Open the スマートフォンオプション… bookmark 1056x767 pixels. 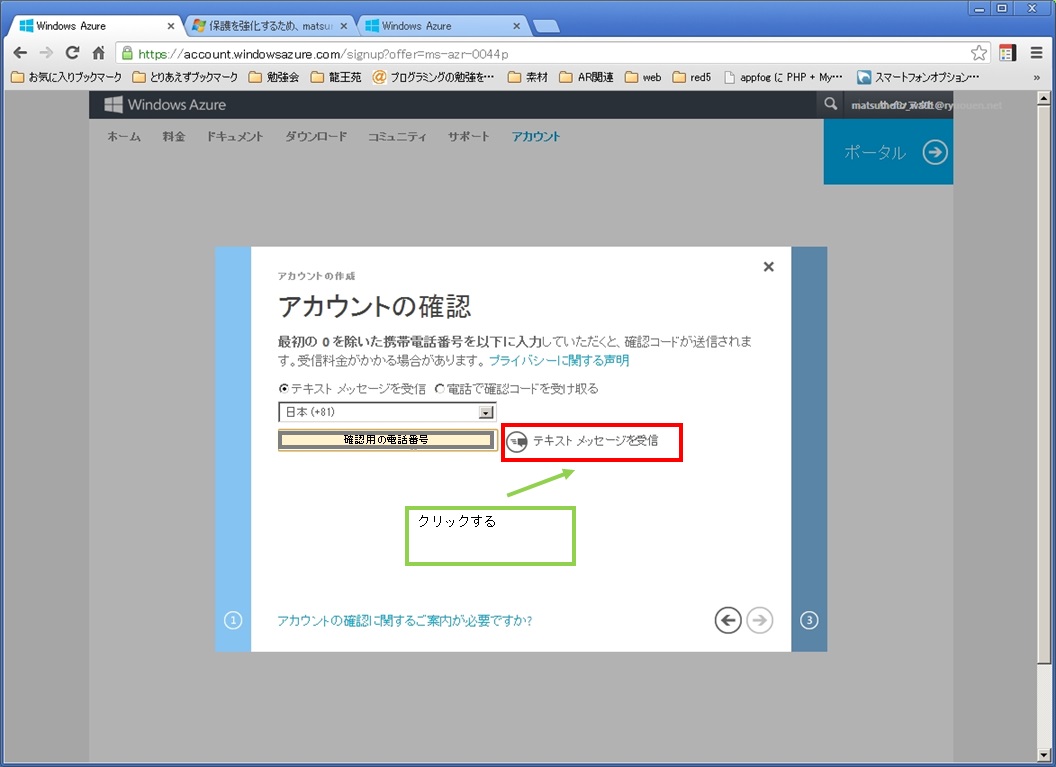(919, 77)
